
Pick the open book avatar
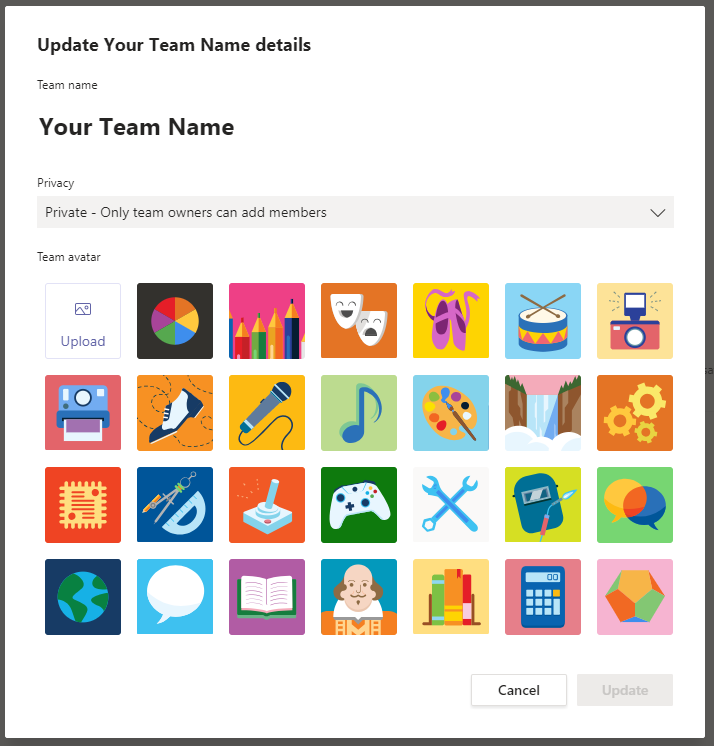(267, 597)
